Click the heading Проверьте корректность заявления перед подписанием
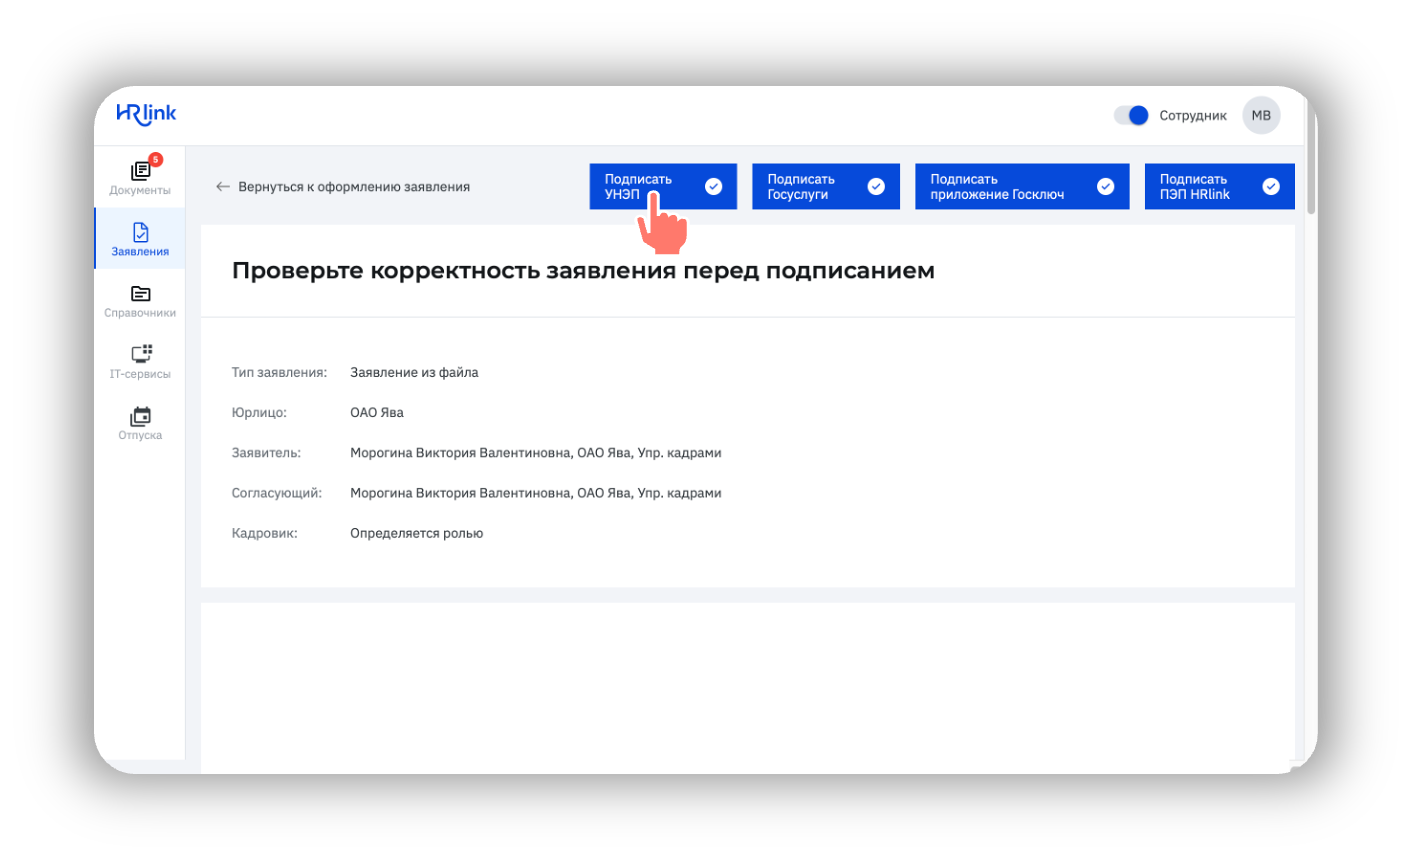 click(583, 271)
